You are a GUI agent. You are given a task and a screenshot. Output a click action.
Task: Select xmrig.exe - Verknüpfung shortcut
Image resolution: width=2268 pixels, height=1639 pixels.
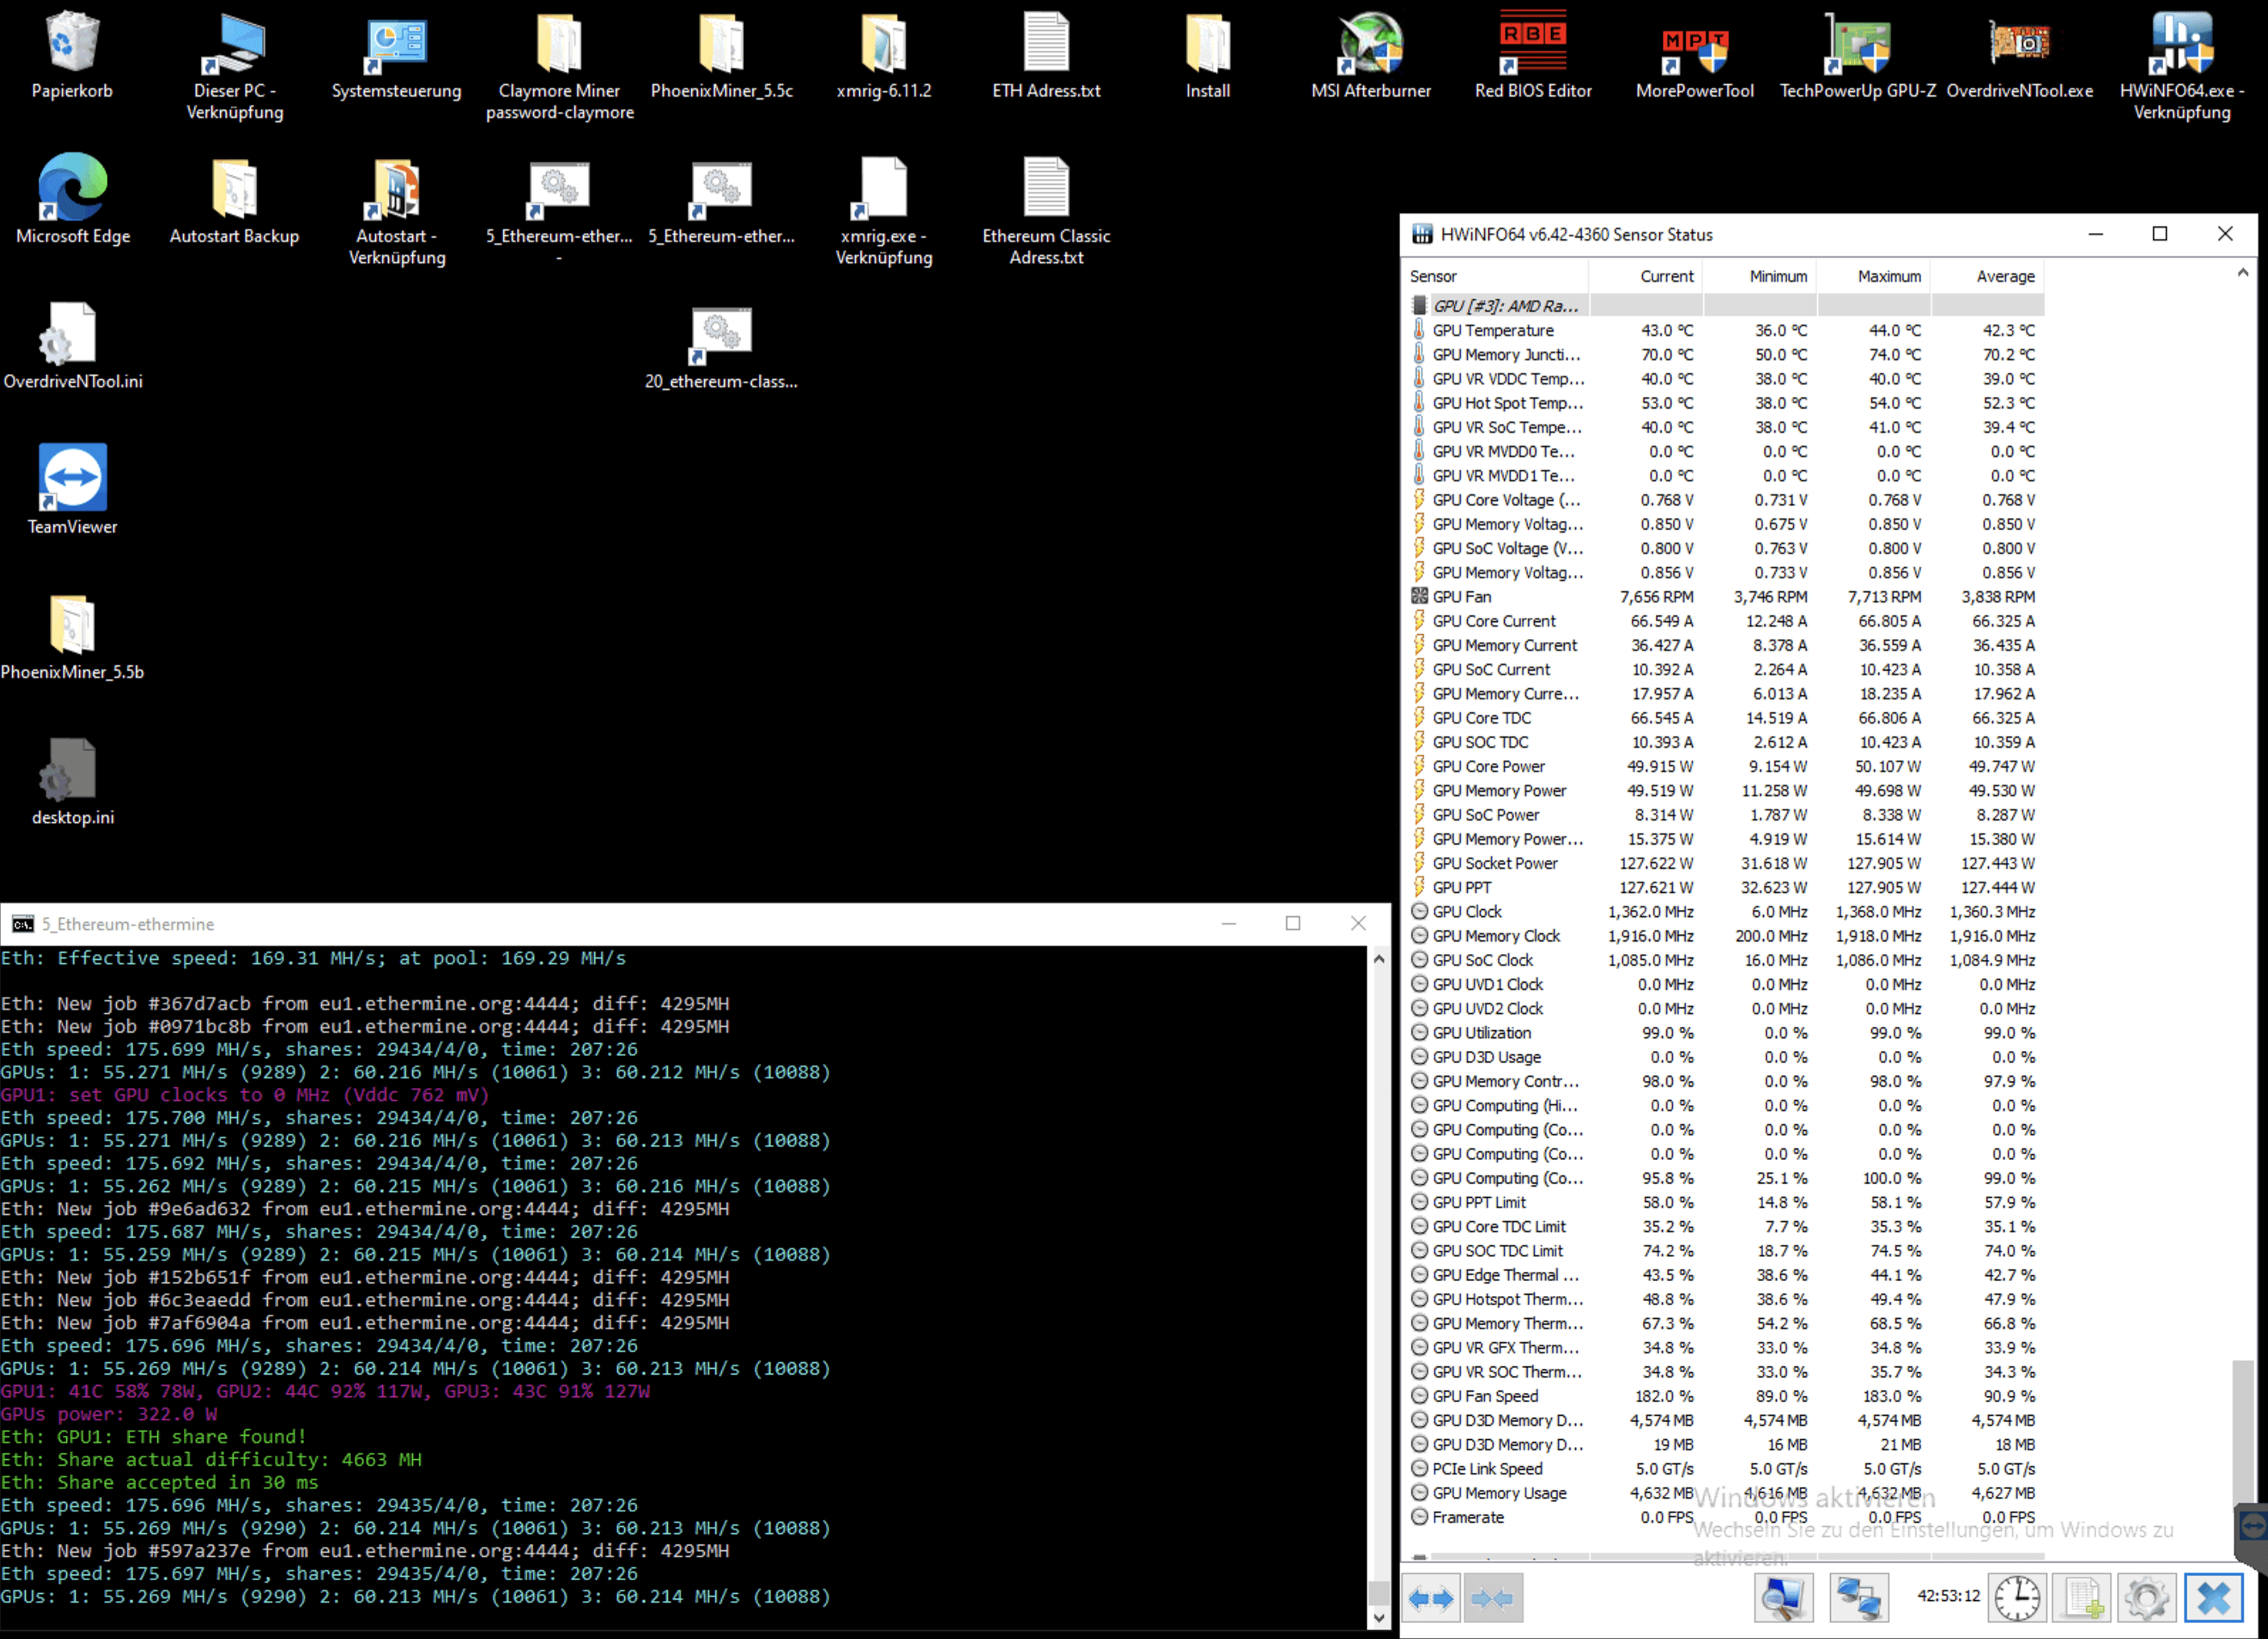pos(884,211)
